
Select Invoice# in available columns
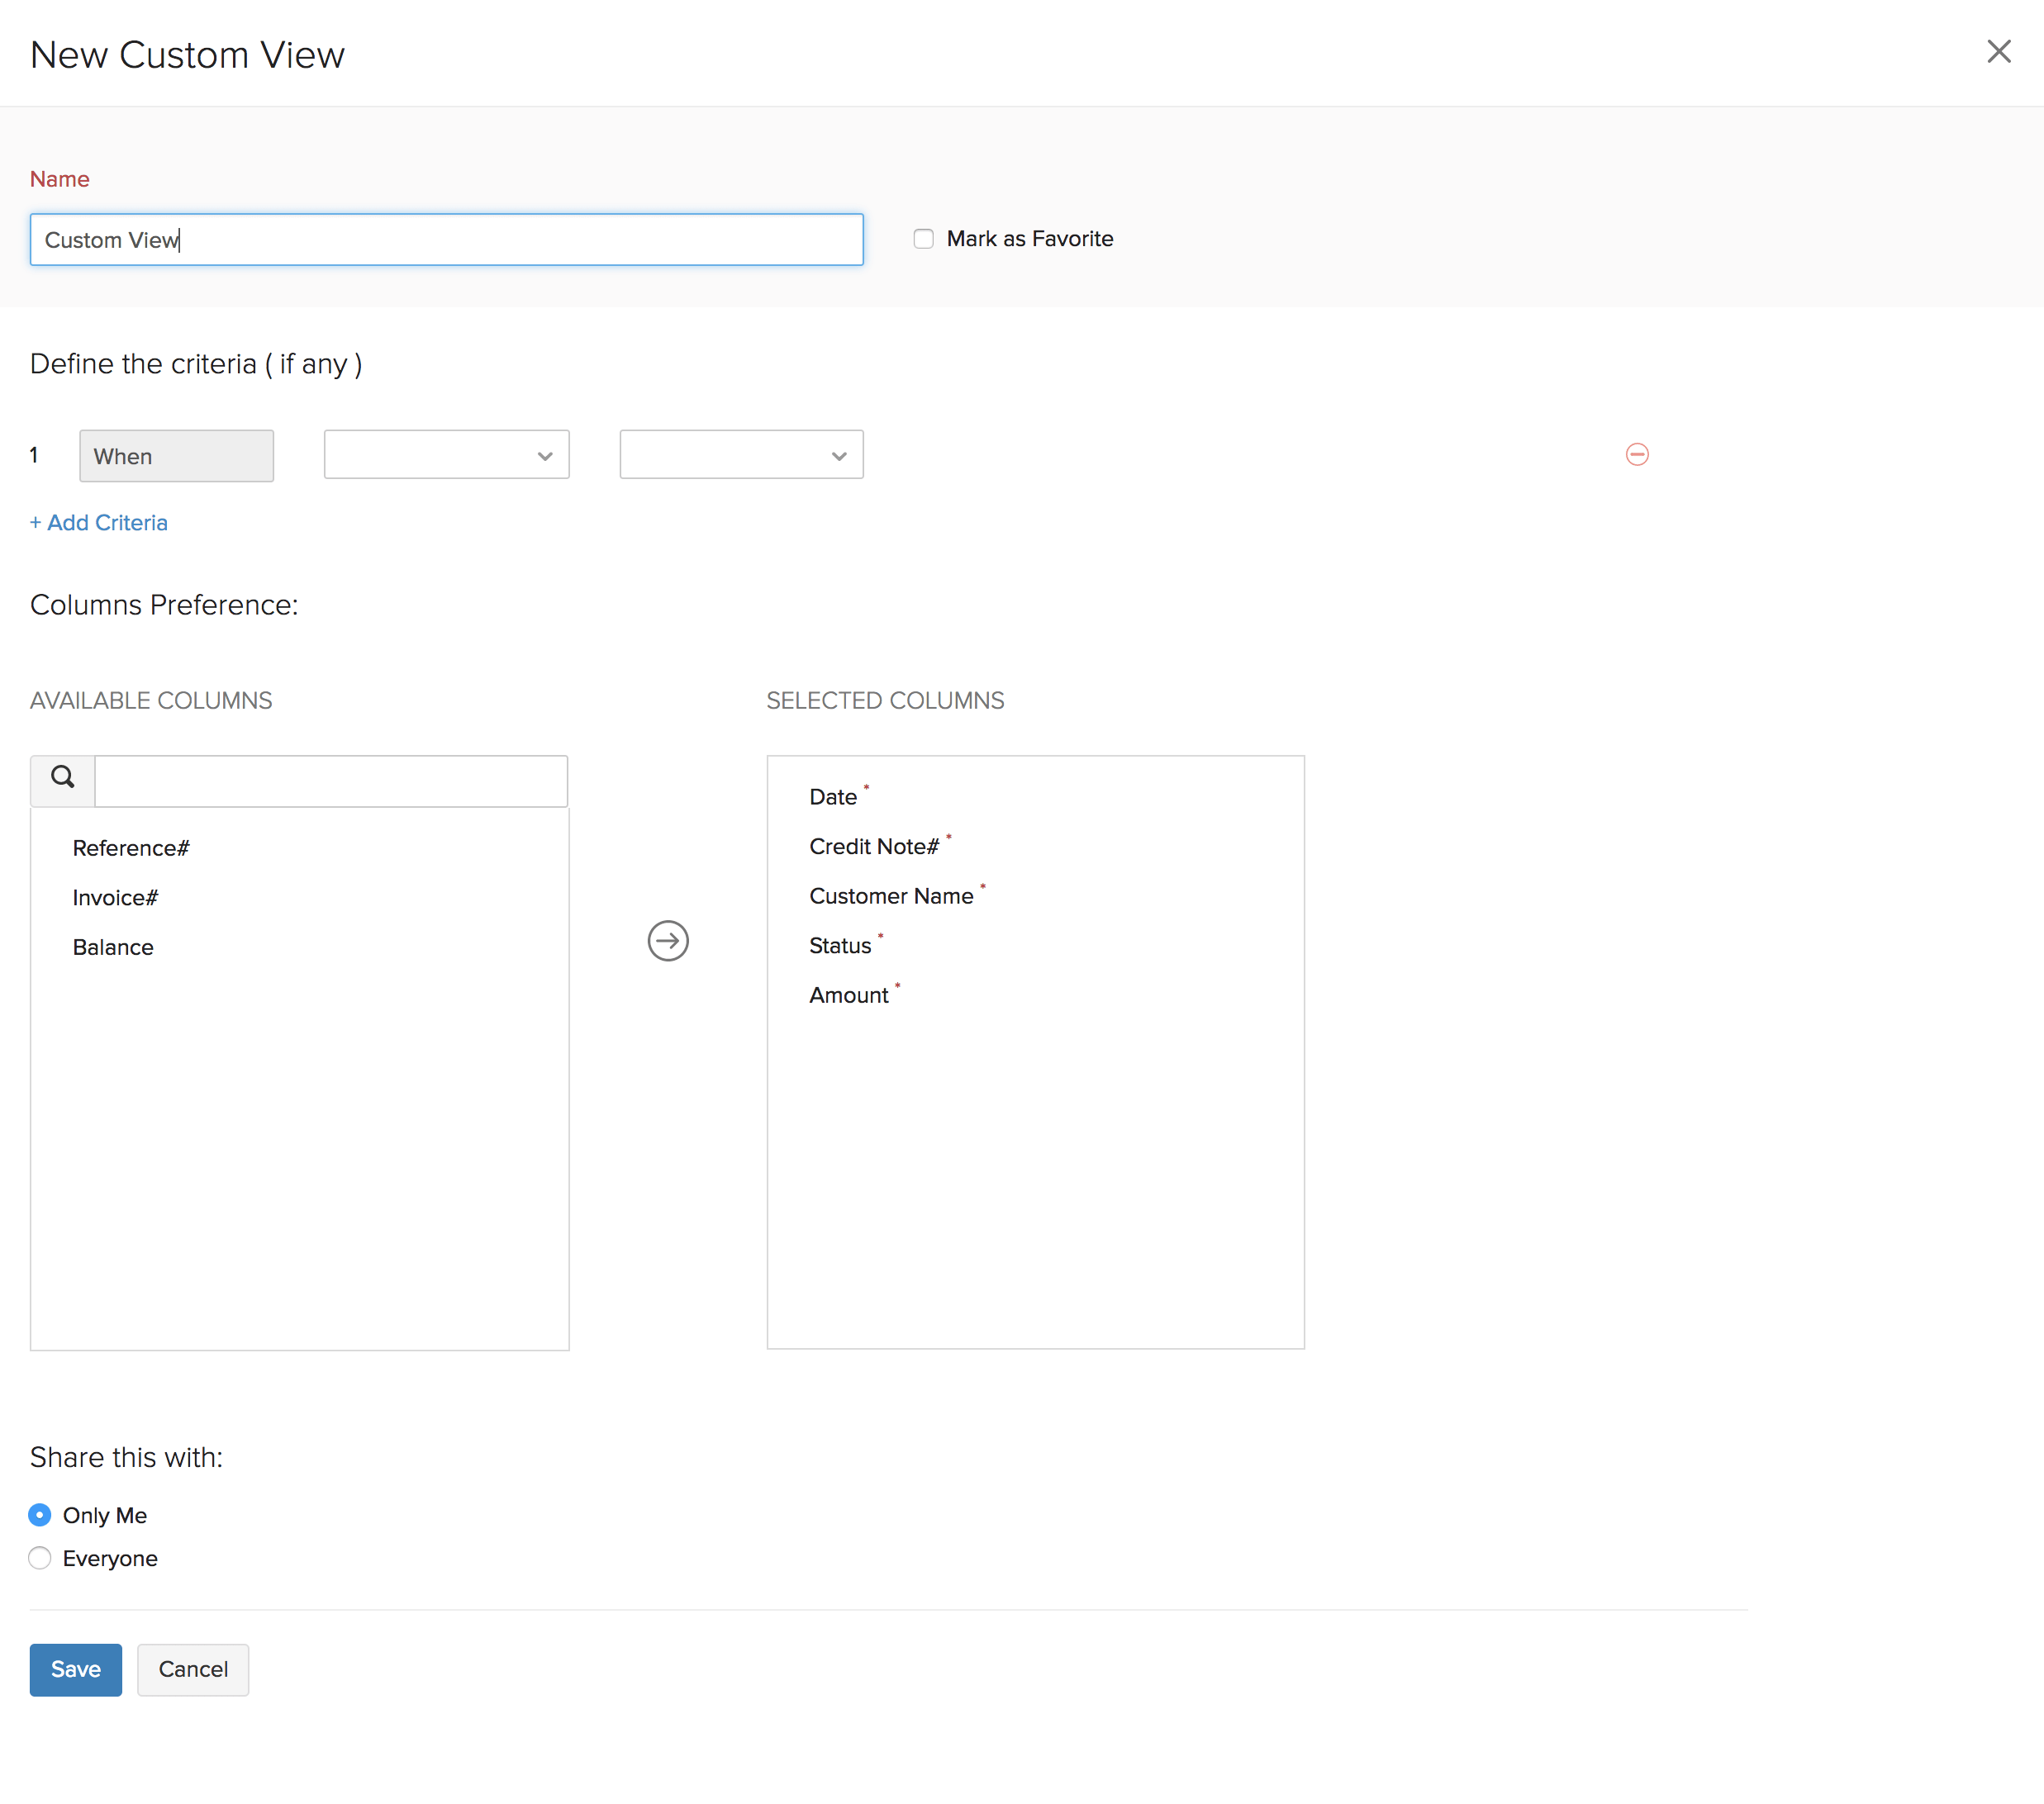pos(115,897)
